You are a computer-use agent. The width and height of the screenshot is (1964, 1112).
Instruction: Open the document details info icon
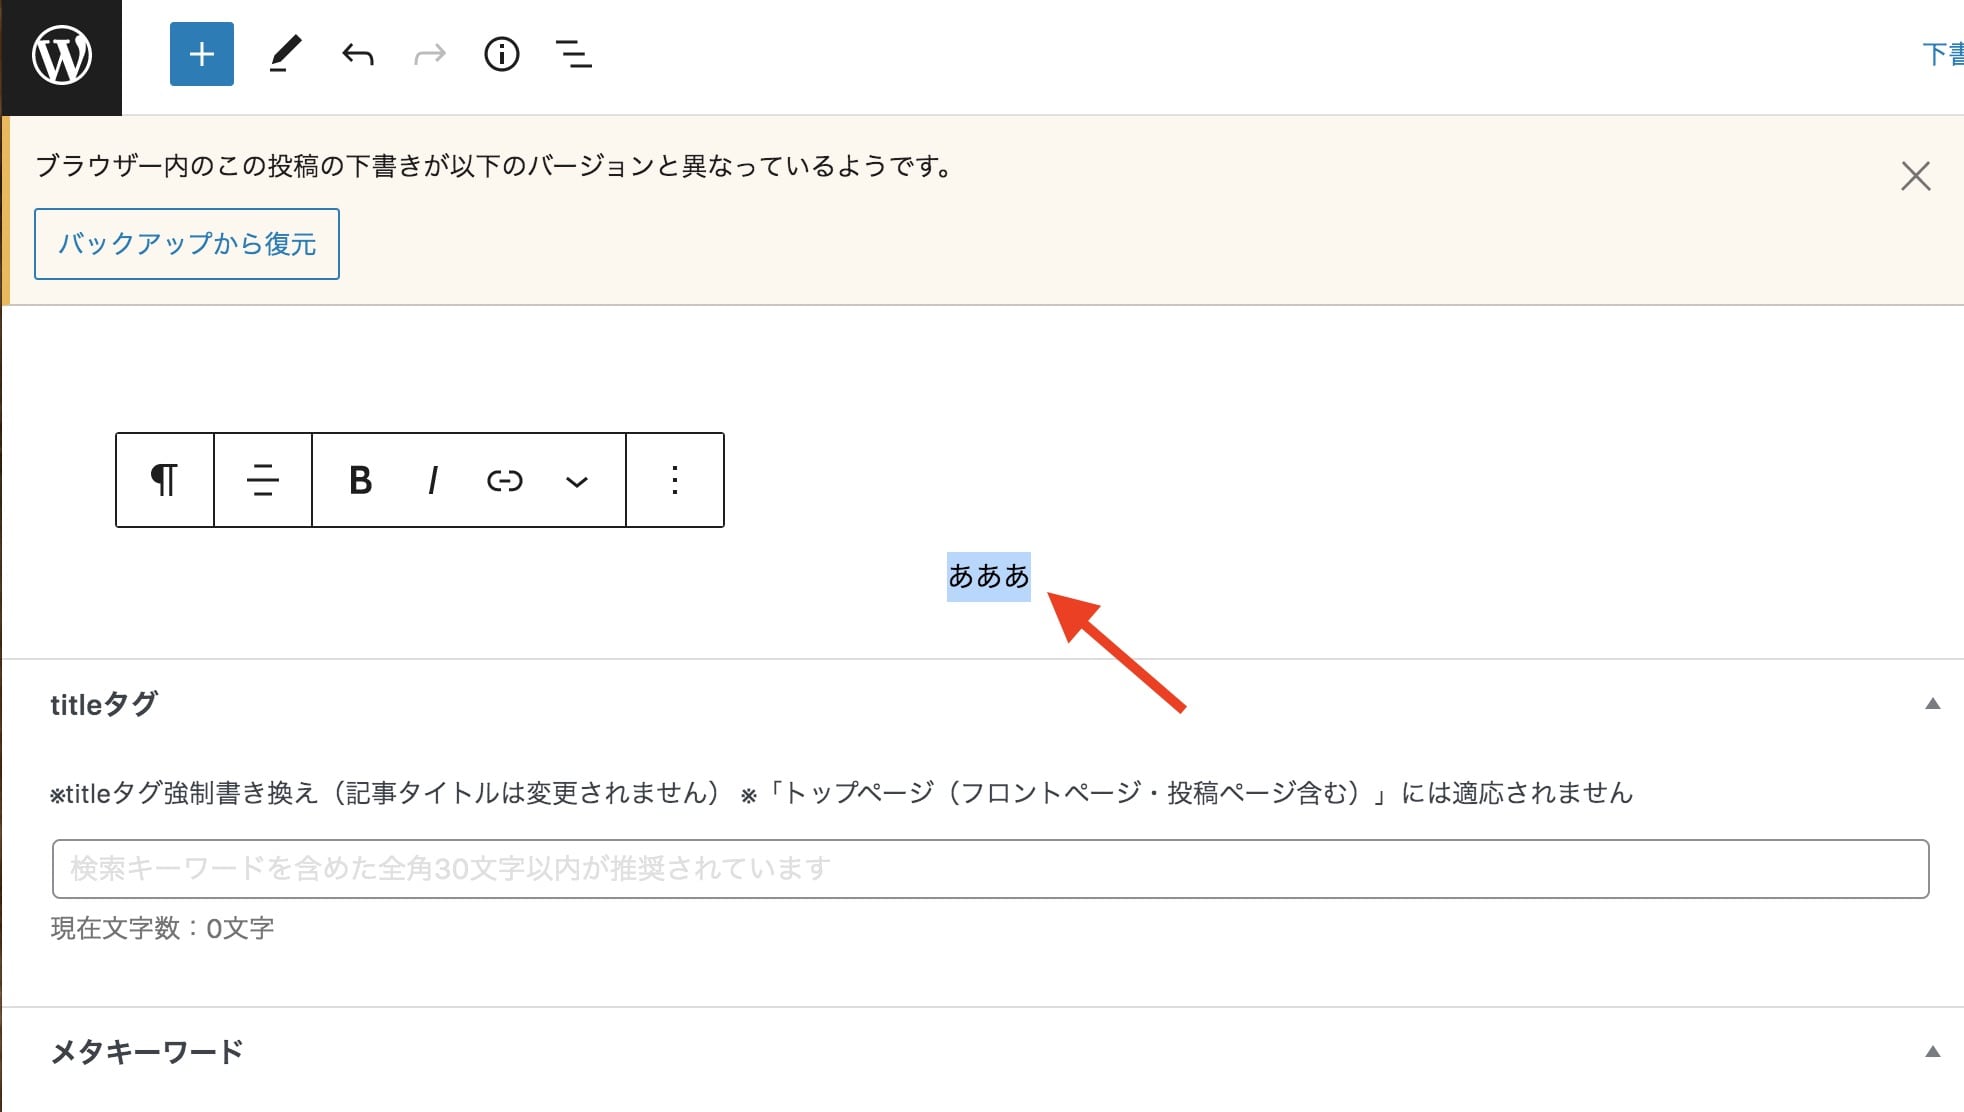coord(502,54)
